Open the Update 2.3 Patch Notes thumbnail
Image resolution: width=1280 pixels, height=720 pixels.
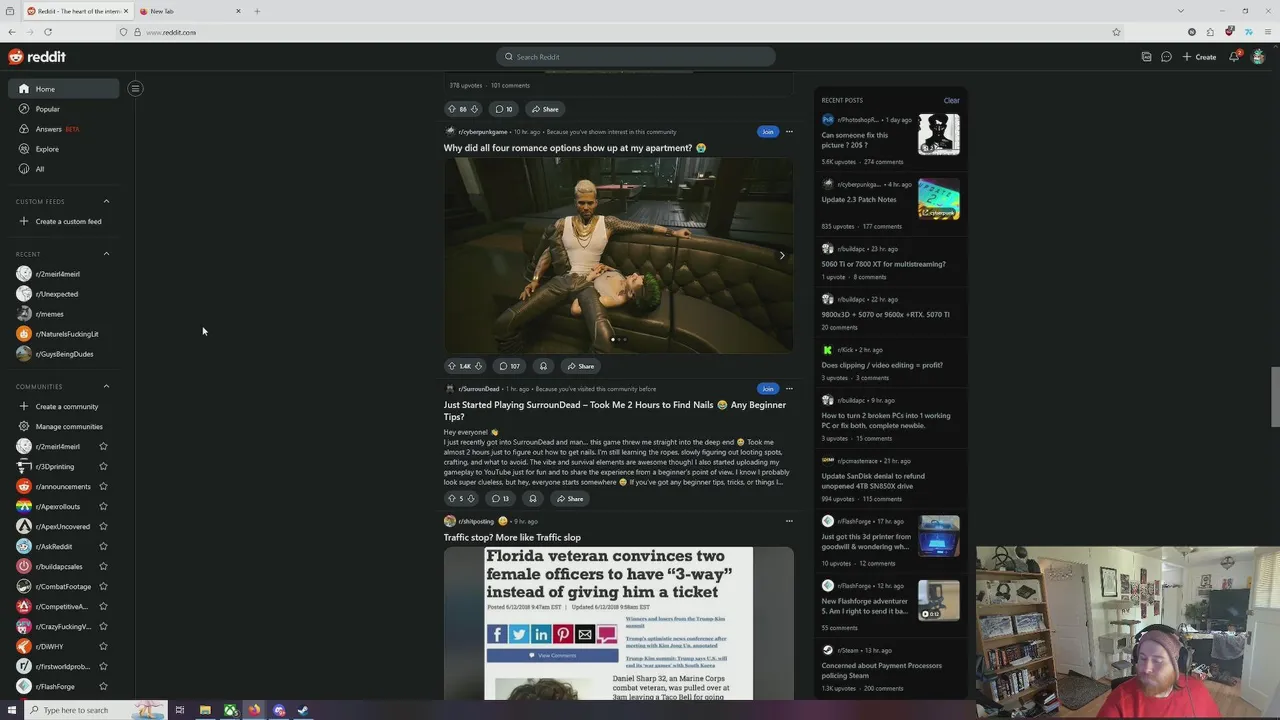[x=939, y=199]
